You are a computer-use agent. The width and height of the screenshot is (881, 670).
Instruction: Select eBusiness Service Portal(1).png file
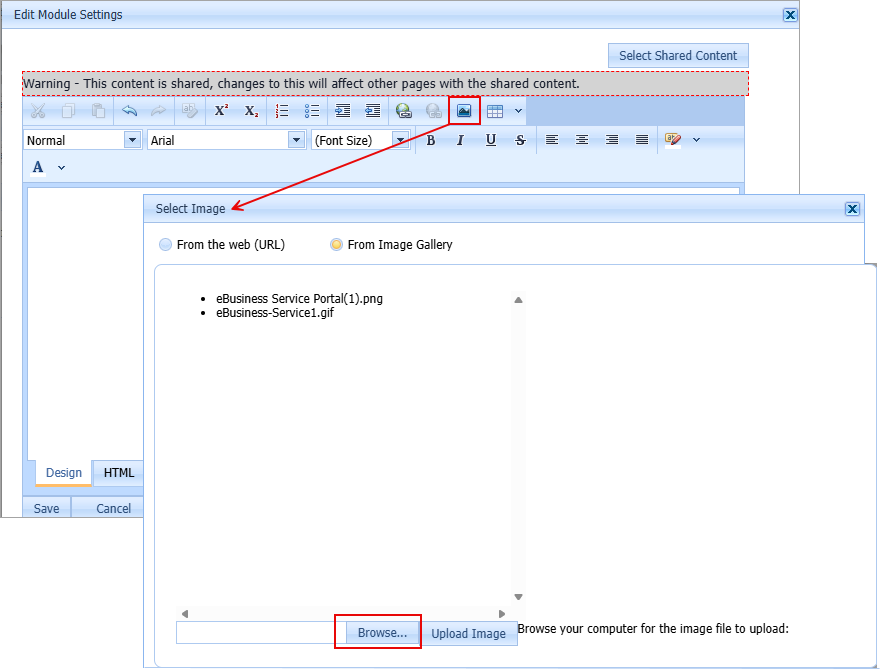299,298
